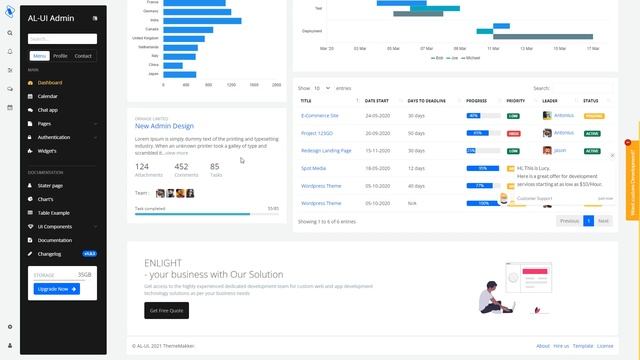Focus the table Search input field
640x360 pixels.
[x=582, y=89]
